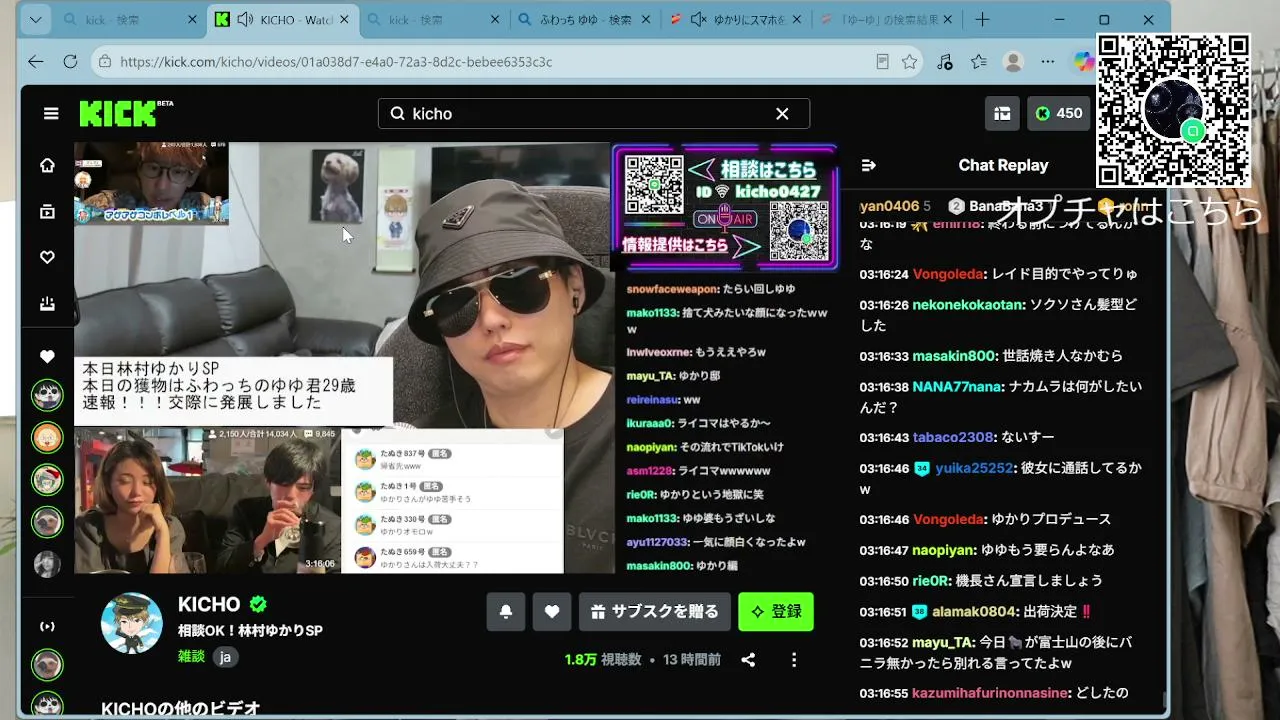Click the kicho search input field

[x=593, y=114]
